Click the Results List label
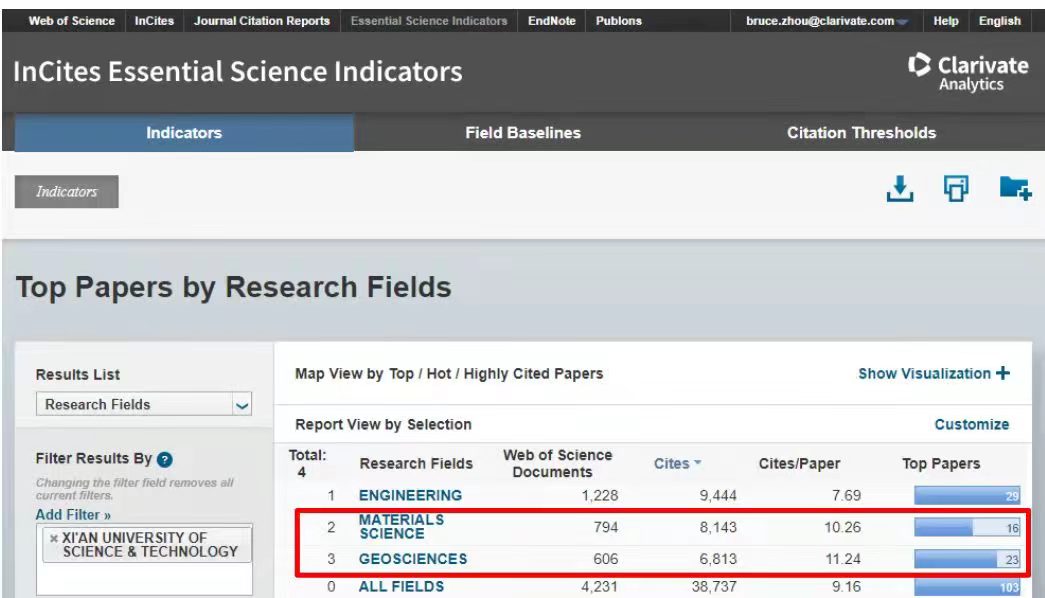Image resolution: width=1045 pixels, height=598 pixels. click(78, 375)
